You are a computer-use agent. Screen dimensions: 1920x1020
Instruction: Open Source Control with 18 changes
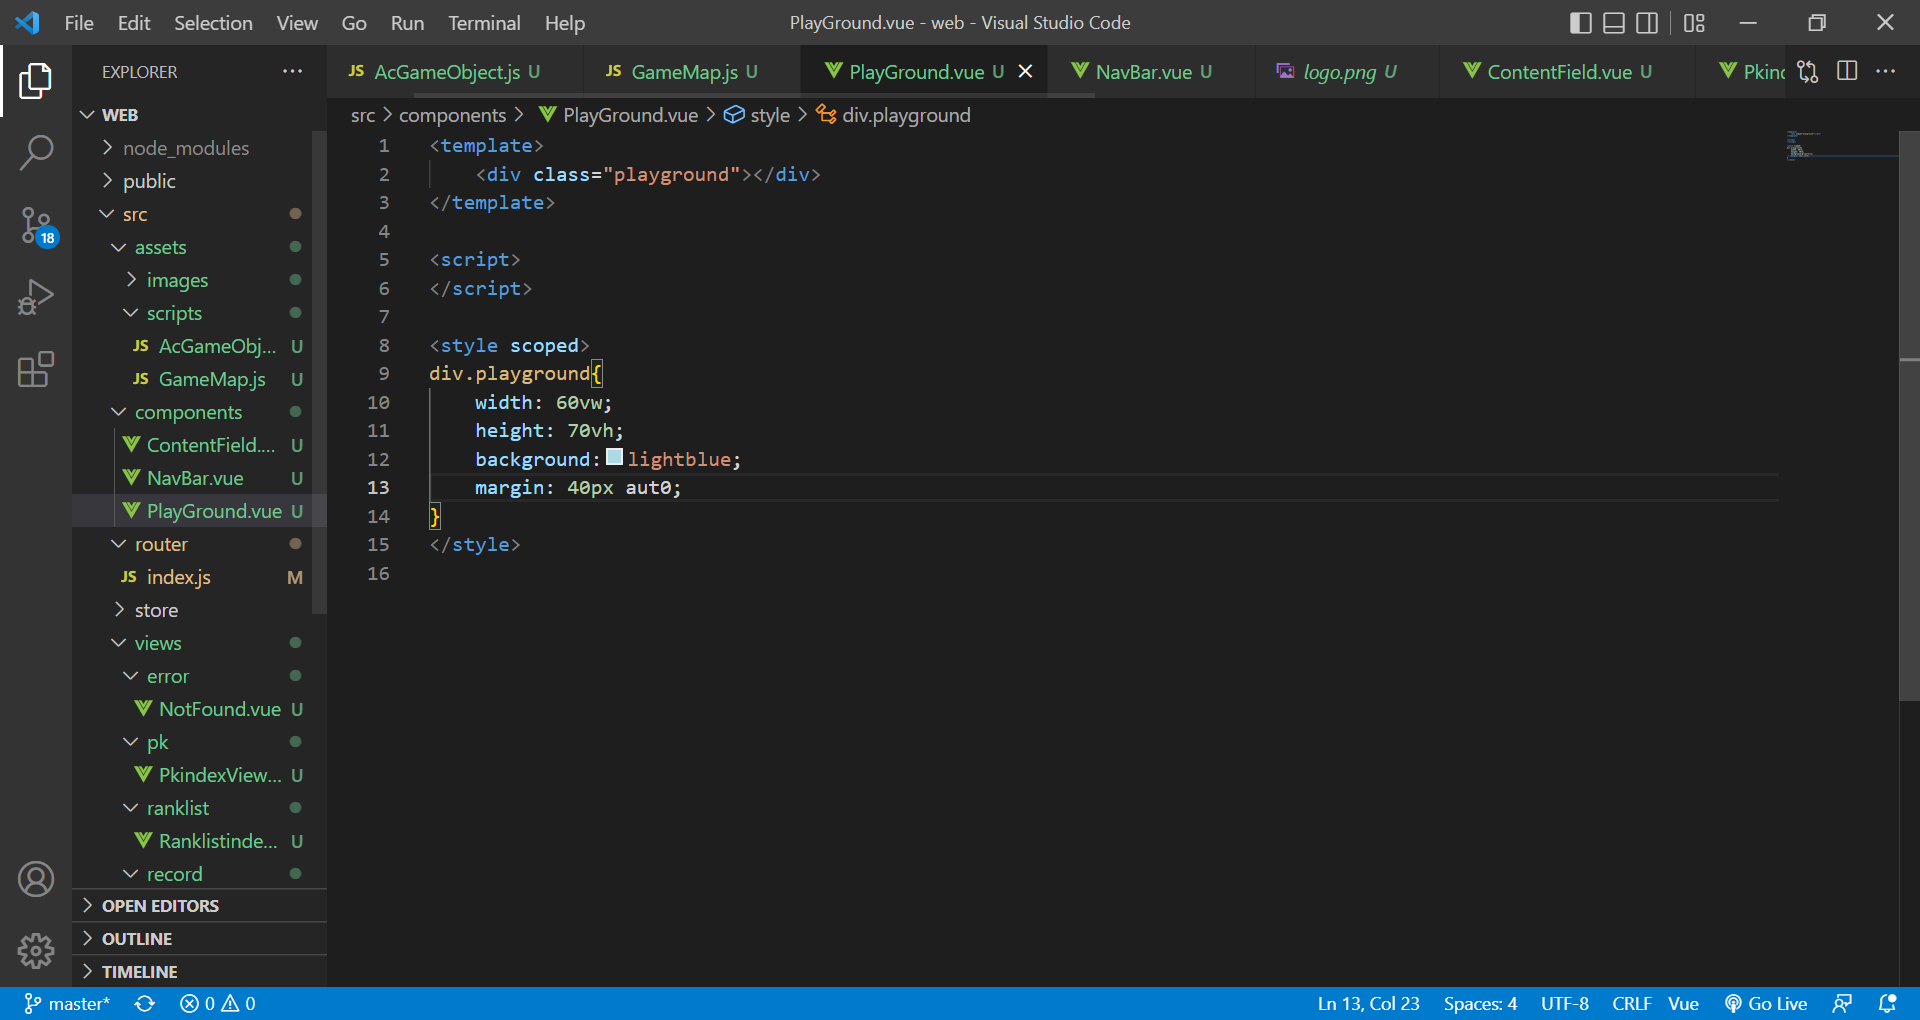pos(38,226)
